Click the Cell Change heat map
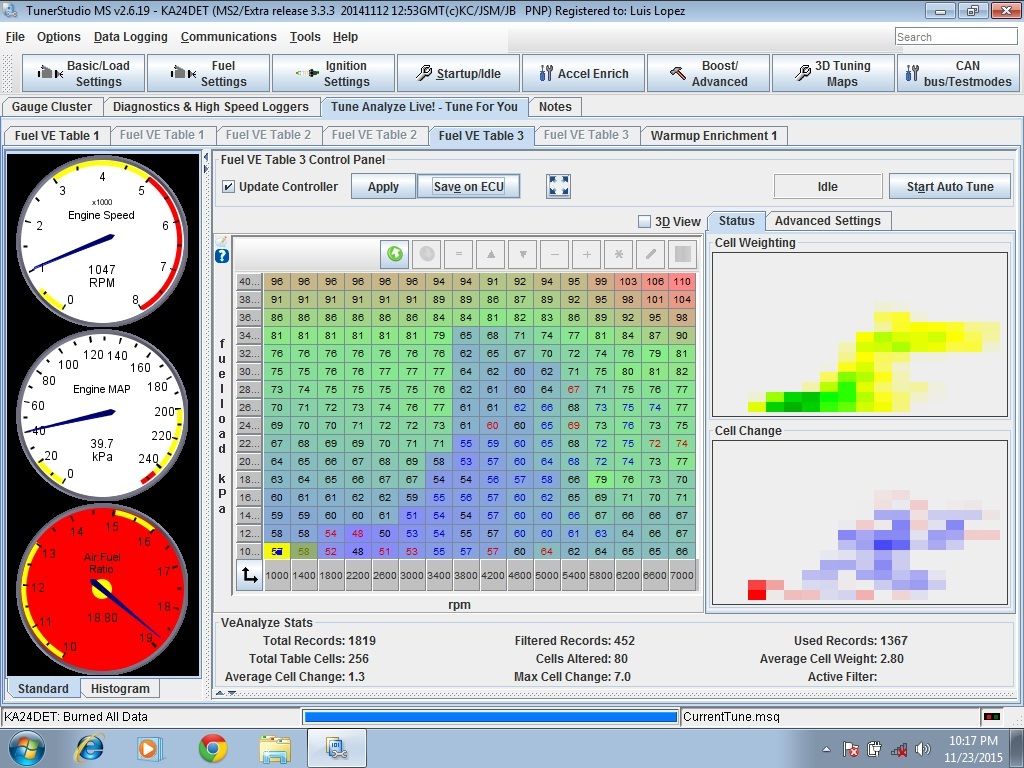Image resolution: width=1024 pixels, height=768 pixels. tap(860, 522)
